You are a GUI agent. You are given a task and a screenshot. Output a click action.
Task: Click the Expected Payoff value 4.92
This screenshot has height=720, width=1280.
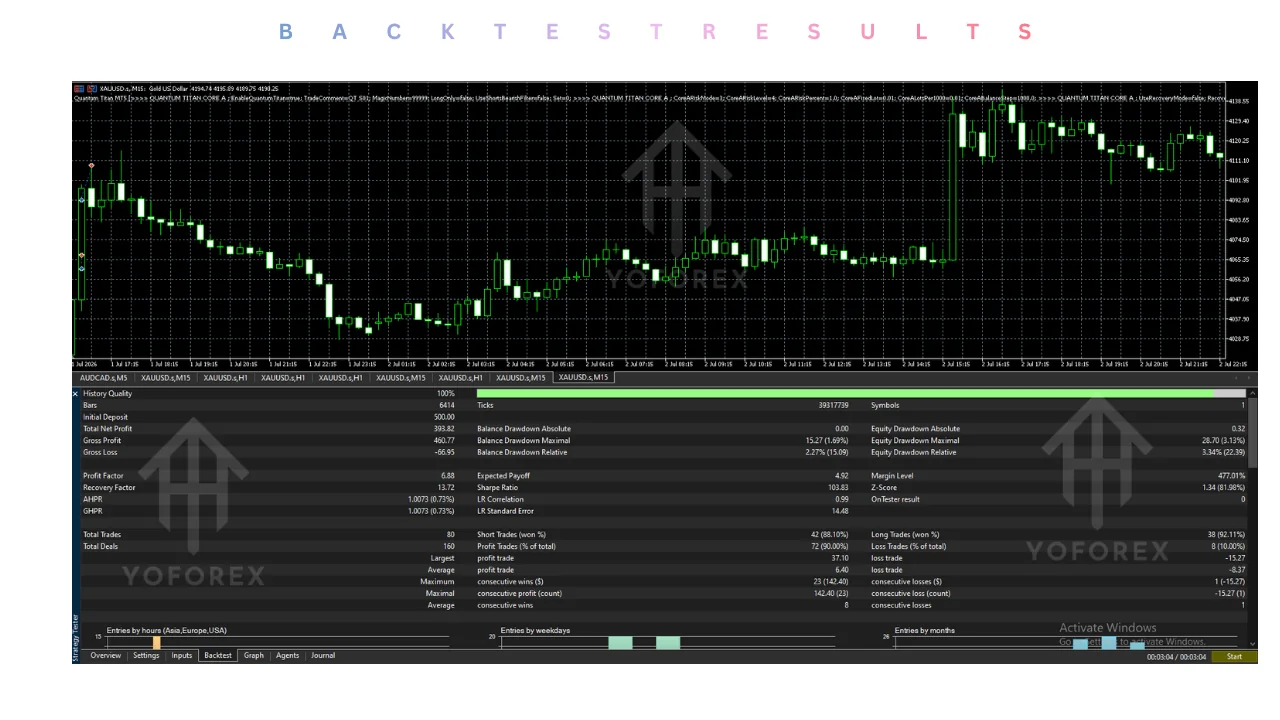click(x=841, y=476)
